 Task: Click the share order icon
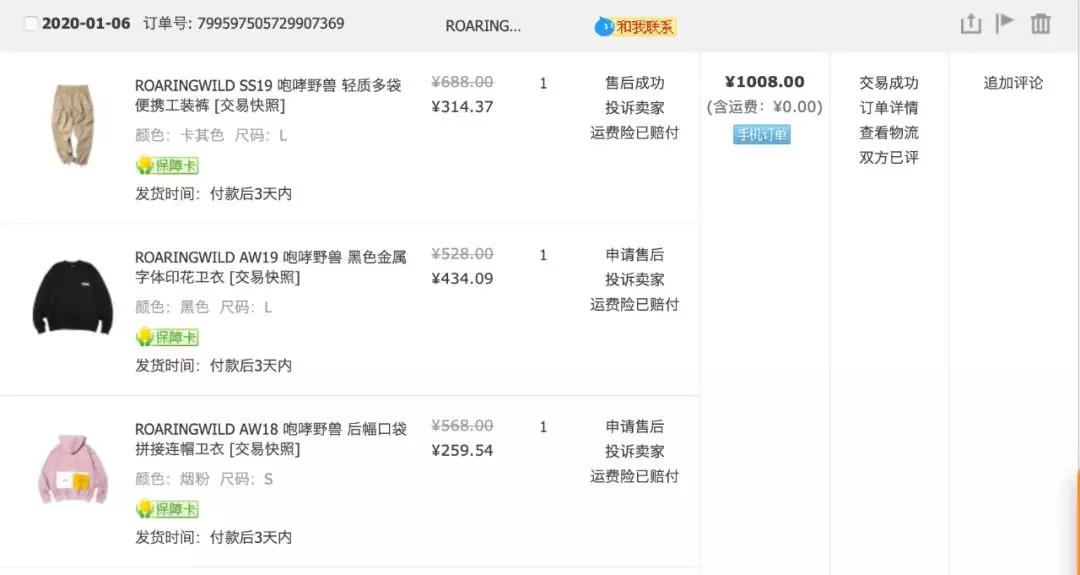970,24
